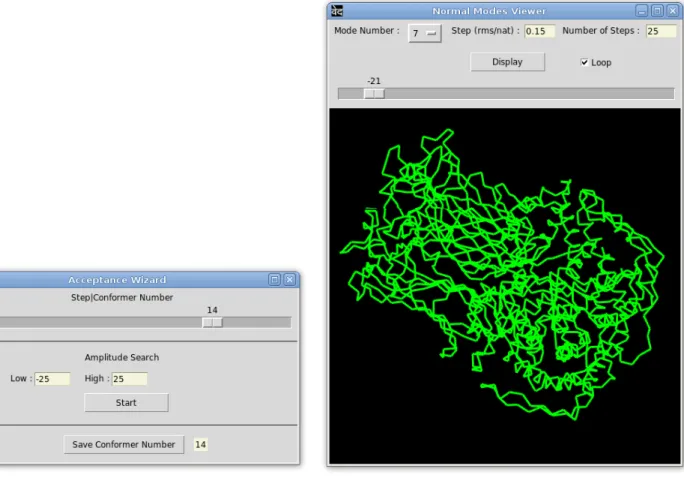
Task: Click the Start button in Amplitude Search
Action: [x=126, y=403]
